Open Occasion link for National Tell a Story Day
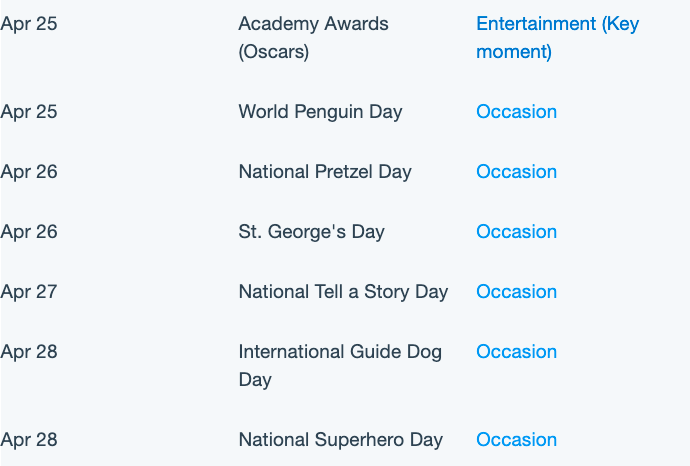Screen dimensions: 690x466 pos(517,292)
